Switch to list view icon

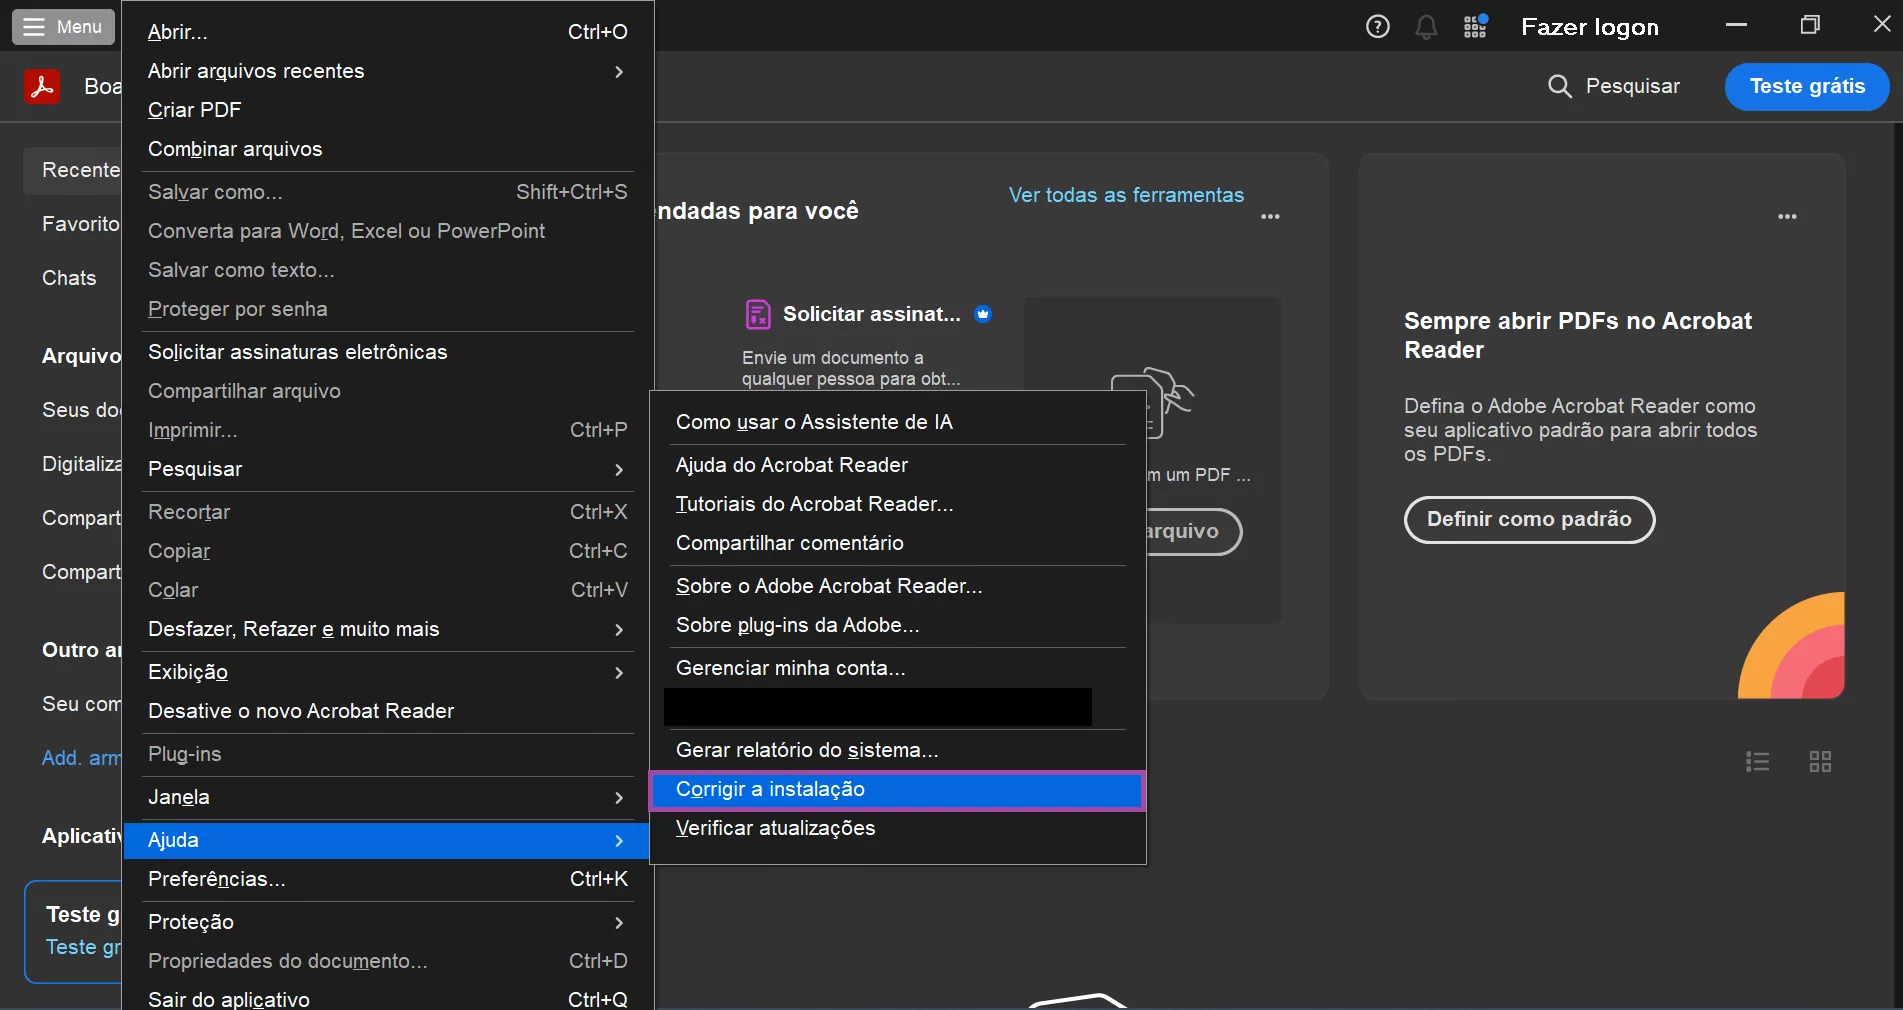(x=1757, y=762)
